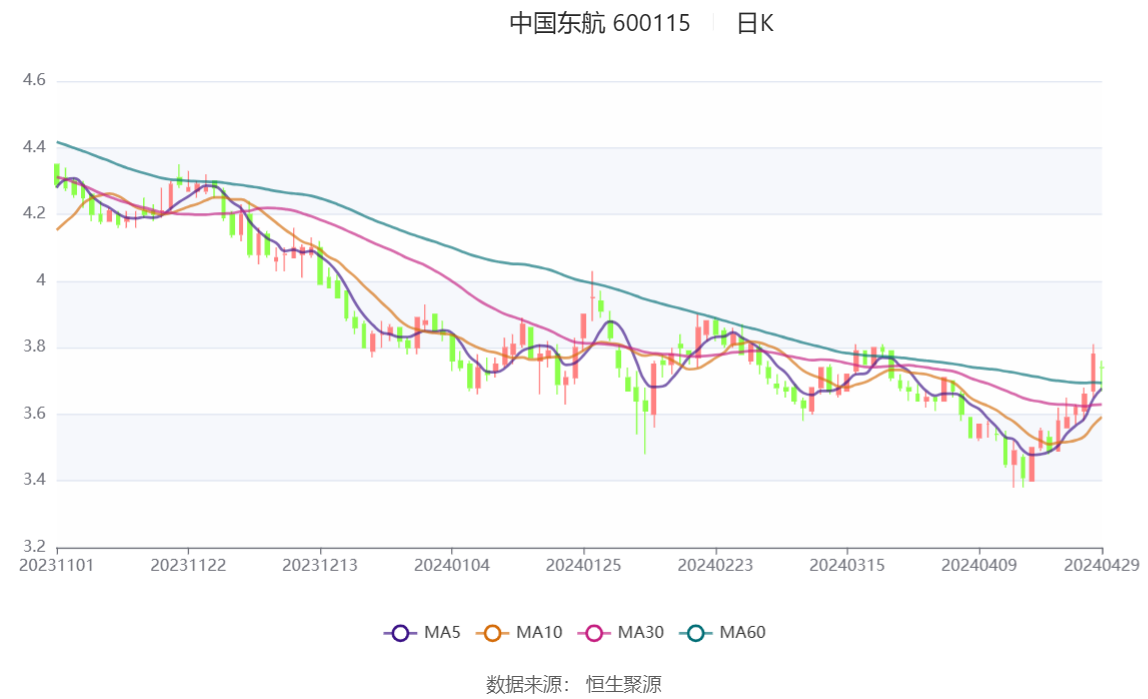Image resolution: width=1148 pixels, height=699 pixels.
Task: Click the 20231213 x-axis date label
Action: pos(320,565)
